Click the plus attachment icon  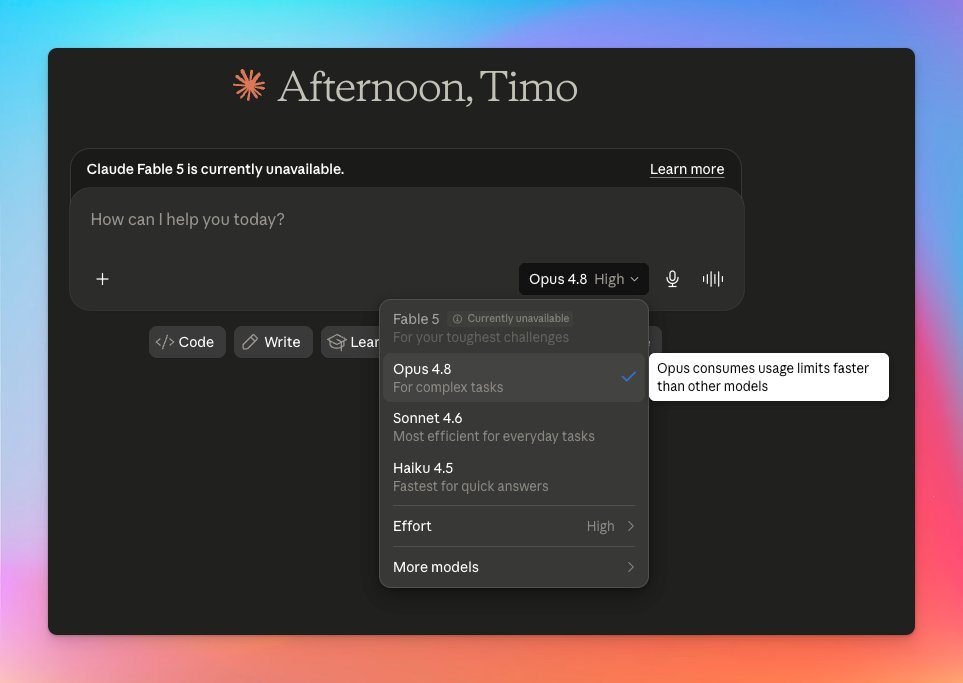[x=103, y=279]
